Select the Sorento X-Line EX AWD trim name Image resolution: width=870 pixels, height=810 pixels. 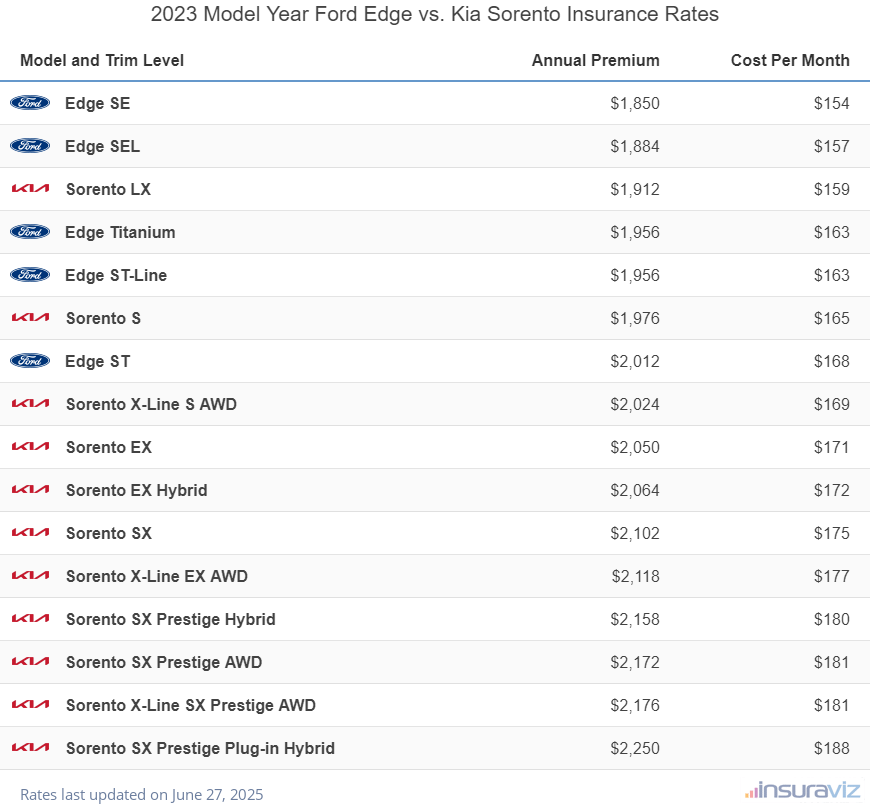point(157,576)
